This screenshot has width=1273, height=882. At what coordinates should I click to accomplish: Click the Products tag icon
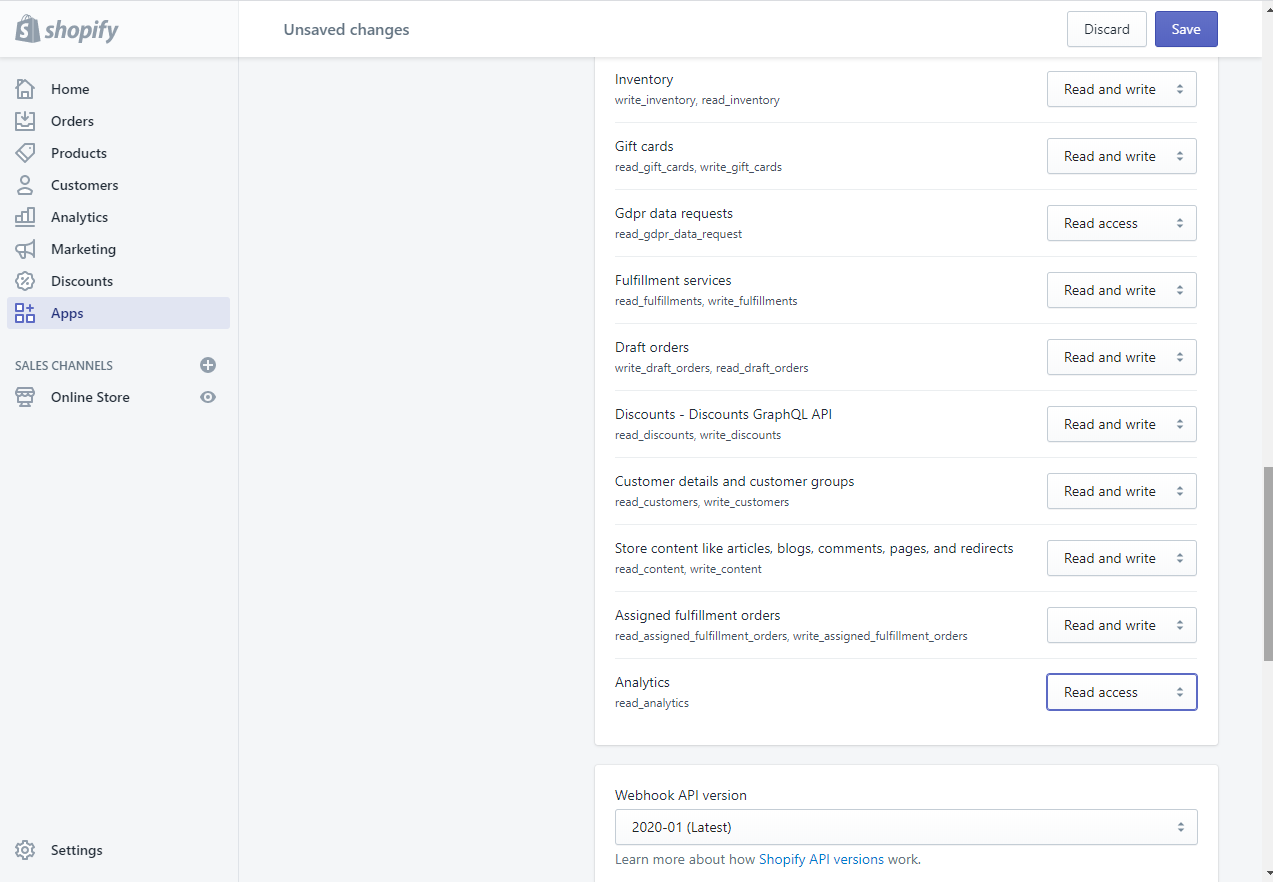point(25,153)
